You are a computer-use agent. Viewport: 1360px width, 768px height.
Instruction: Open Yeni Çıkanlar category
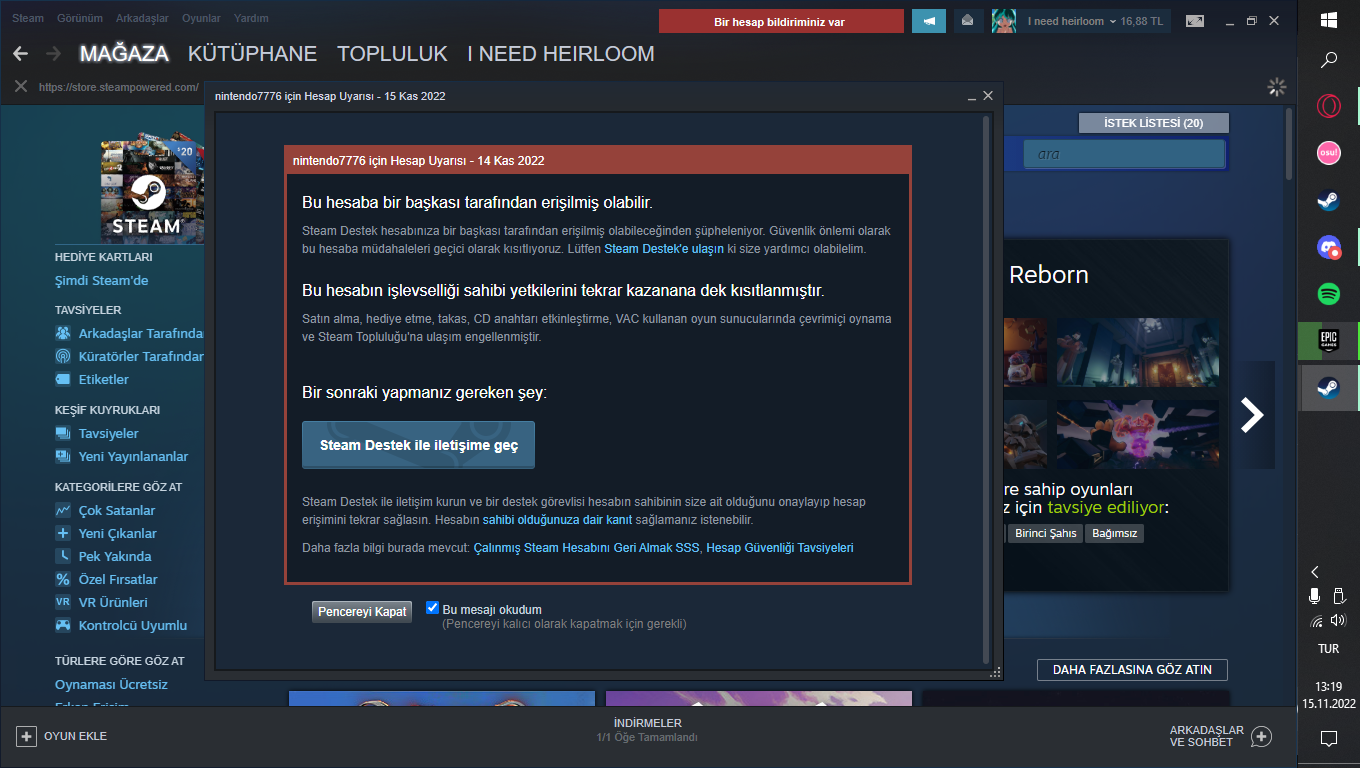(106, 533)
